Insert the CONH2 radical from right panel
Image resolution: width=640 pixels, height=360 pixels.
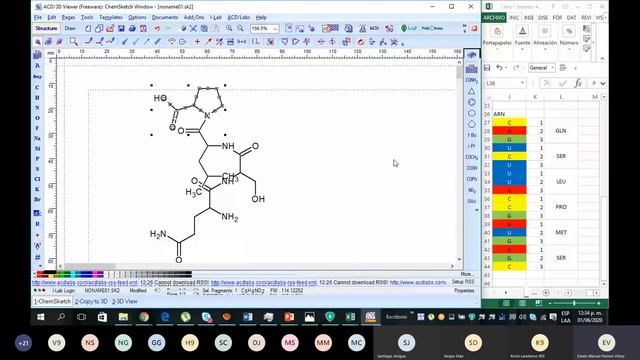(x=471, y=80)
